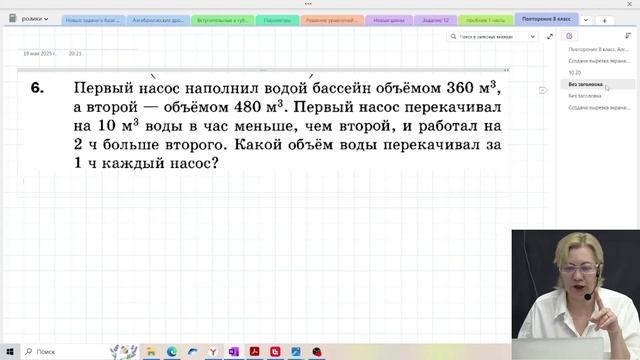Viewport: 640px width, 360px height.
Task: Open the Windows Start menu
Action: 10,351
